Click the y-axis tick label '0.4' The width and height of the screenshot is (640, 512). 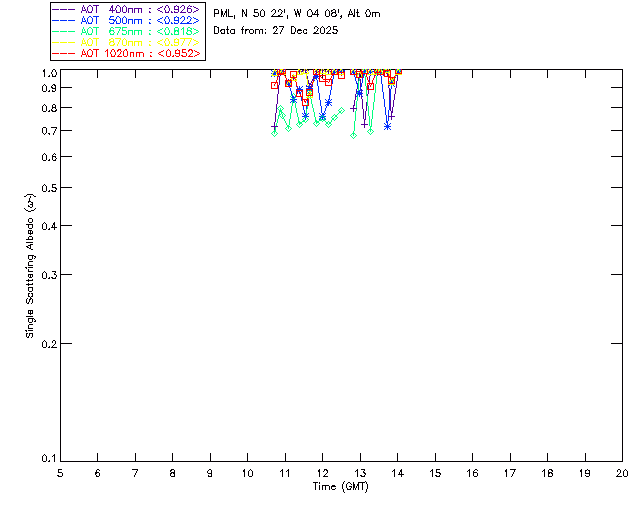point(49,226)
